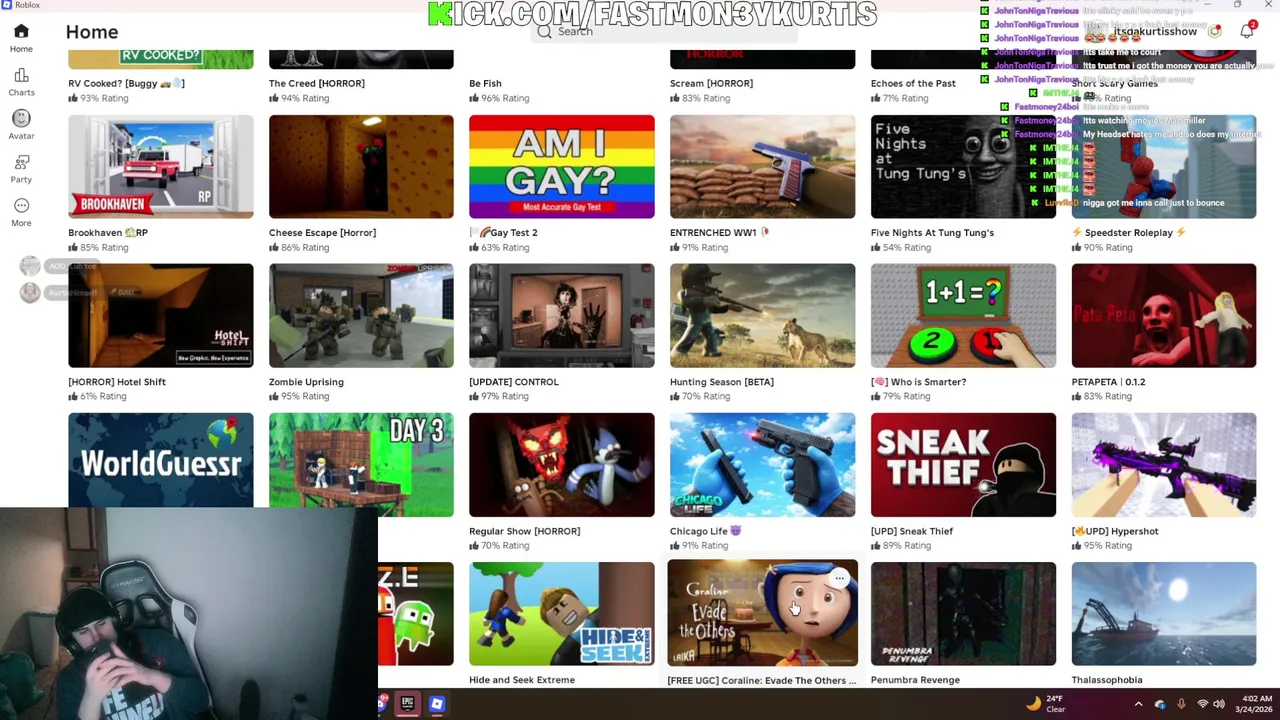The width and height of the screenshot is (1280, 720).
Task: Launch Epic Games from the taskbar
Action: [x=407, y=704]
